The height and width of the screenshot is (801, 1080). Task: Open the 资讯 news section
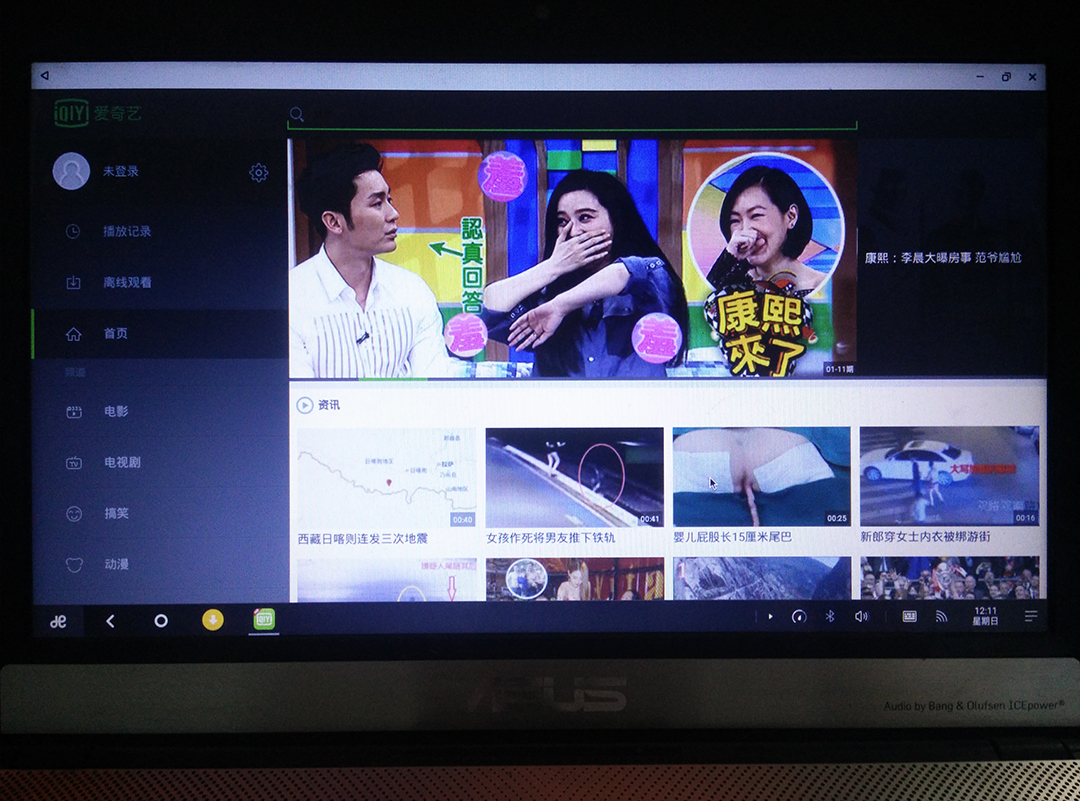pyautogui.click(x=329, y=405)
